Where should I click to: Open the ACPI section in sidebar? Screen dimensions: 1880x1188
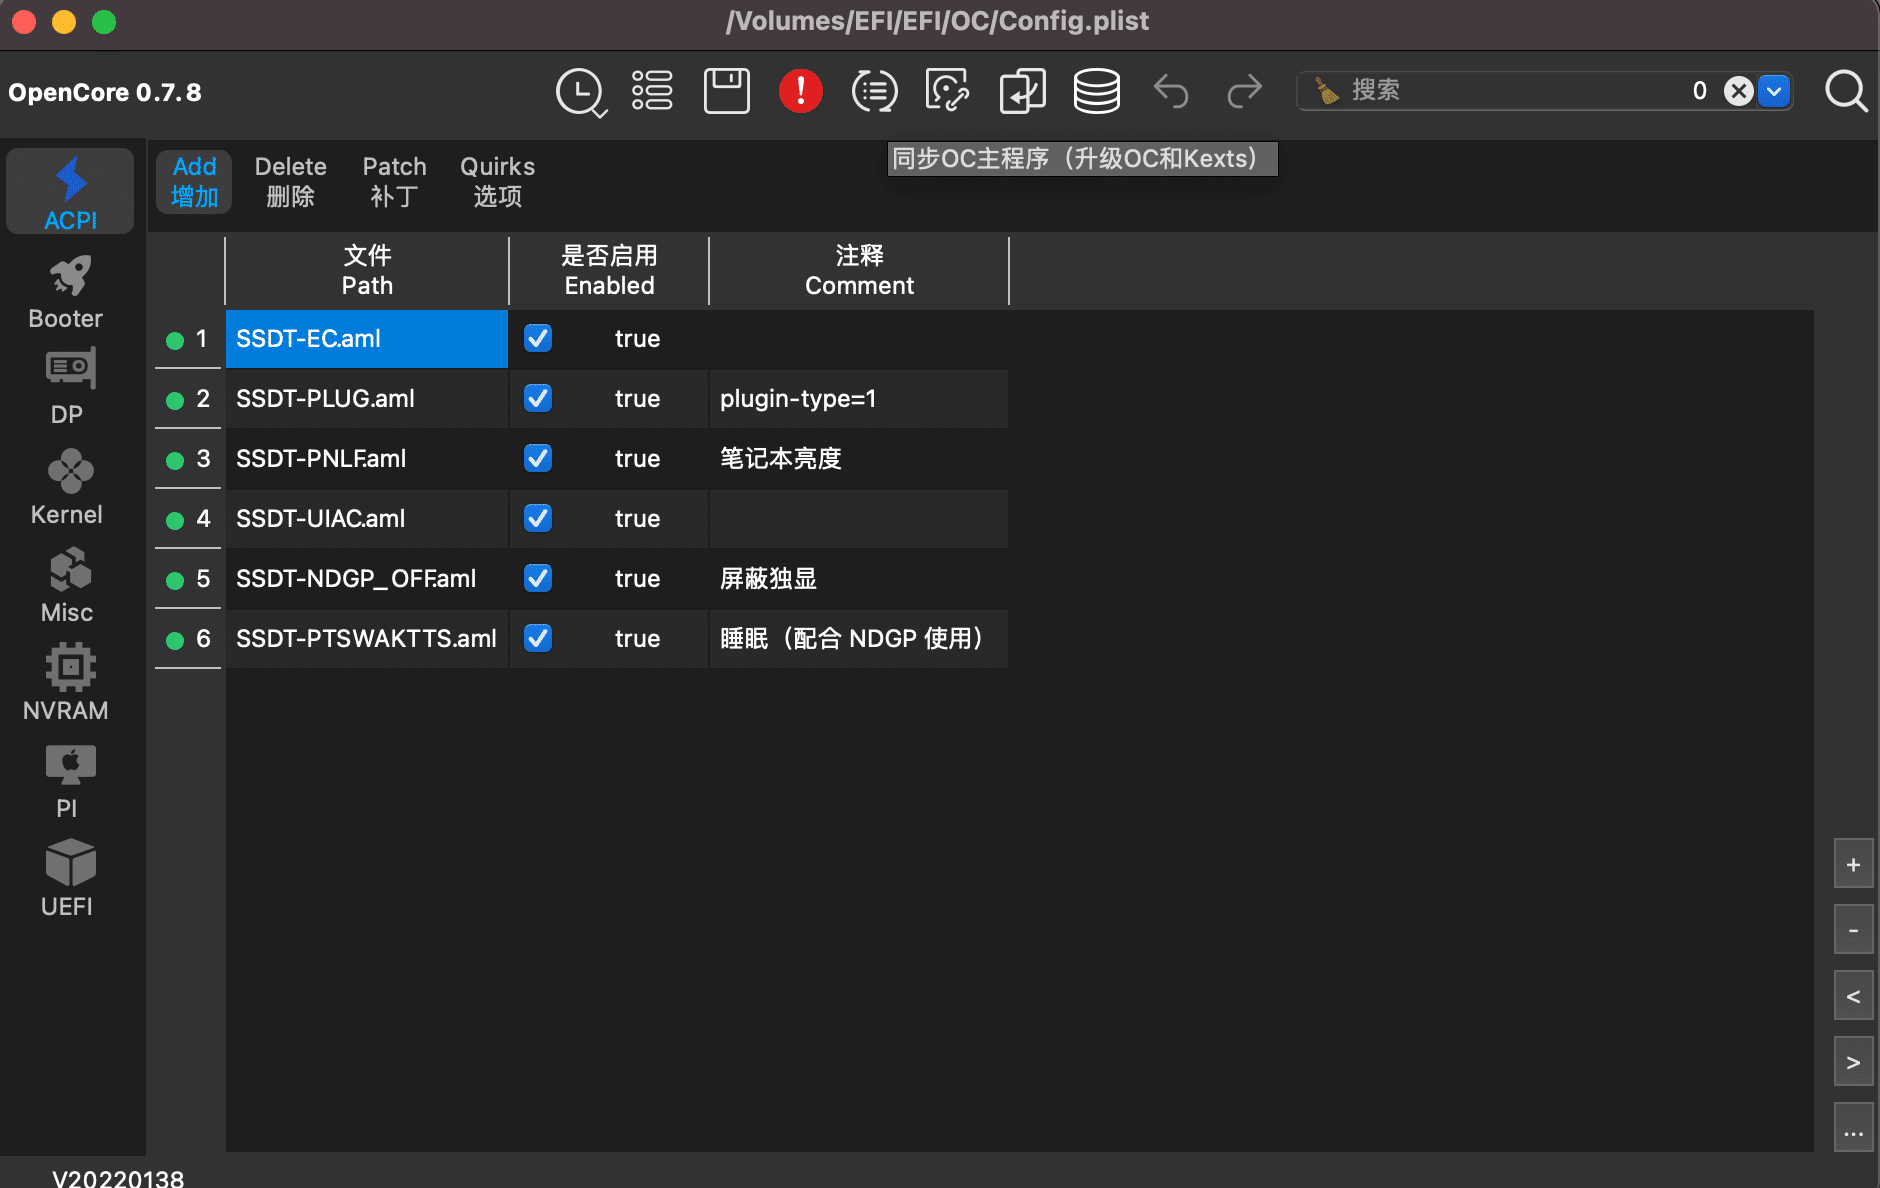(x=70, y=192)
